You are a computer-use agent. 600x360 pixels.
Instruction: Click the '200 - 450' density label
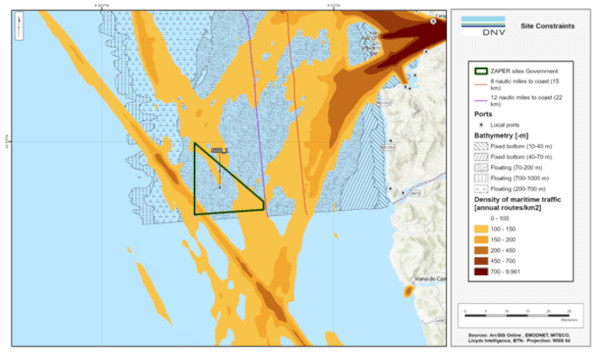pyautogui.click(x=503, y=251)
